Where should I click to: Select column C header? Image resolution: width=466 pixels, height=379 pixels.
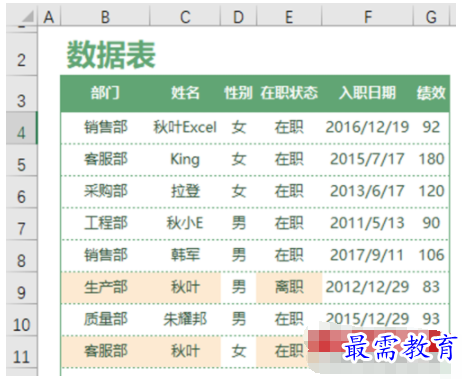pyautogui.click(x=185, y=16)
